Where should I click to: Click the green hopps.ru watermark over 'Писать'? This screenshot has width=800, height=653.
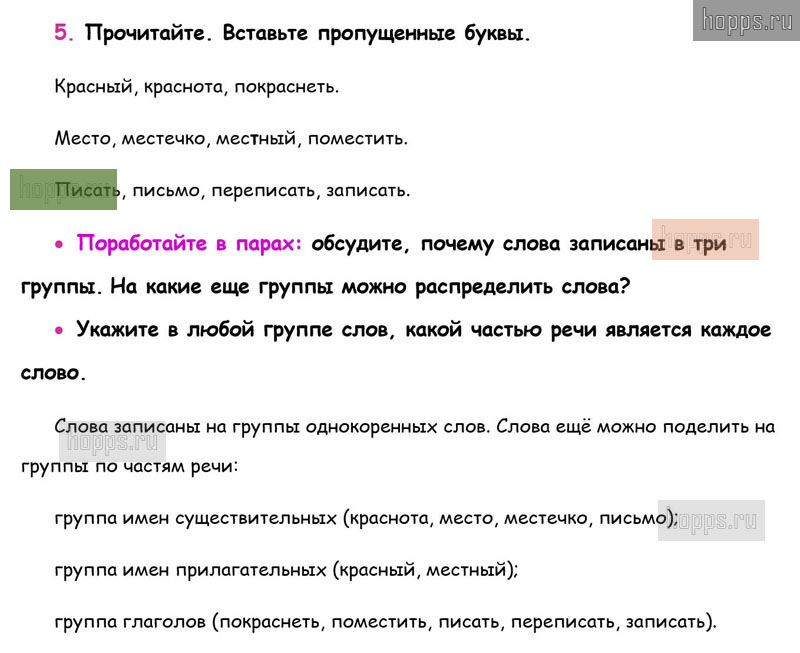coord(63,189)
